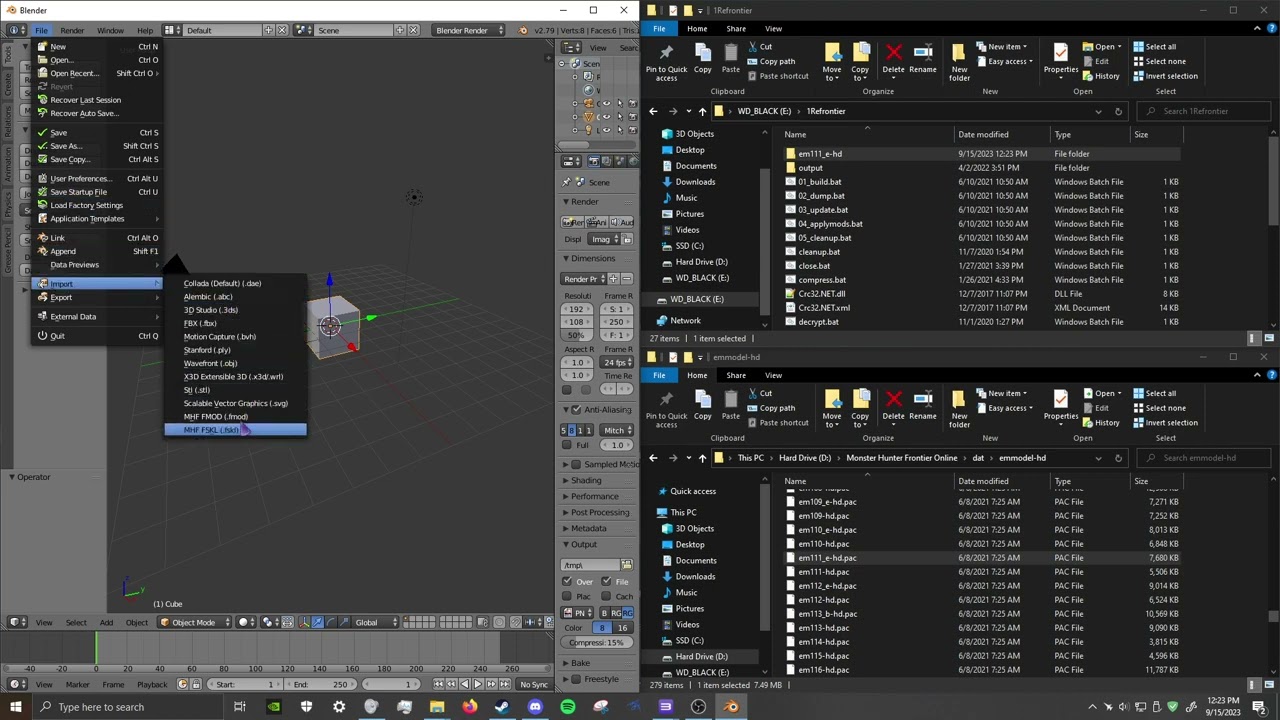Click Delete icon in 1Refrontier ribbon
The width and height of the screenshot is (1280, 720).
pyautogui.click(x=893, y=59)
